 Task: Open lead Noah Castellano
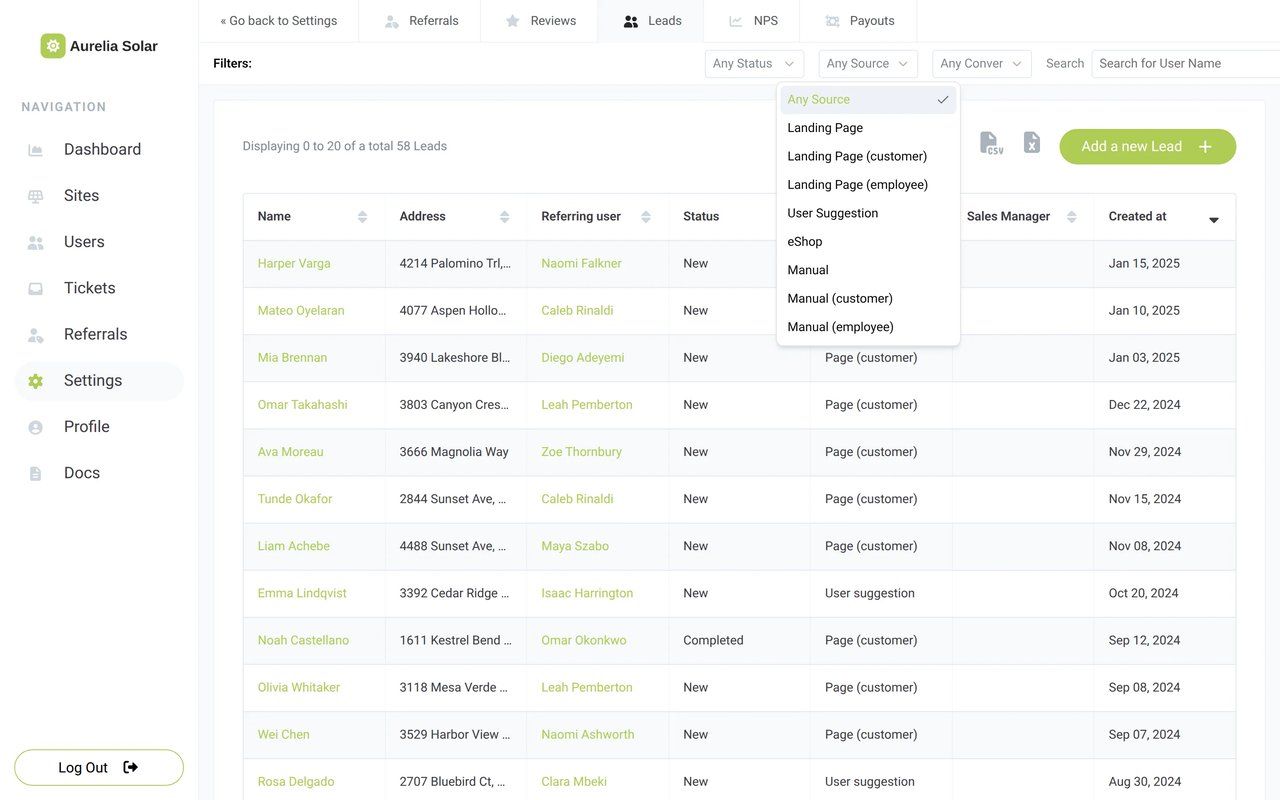coord(303,641)
